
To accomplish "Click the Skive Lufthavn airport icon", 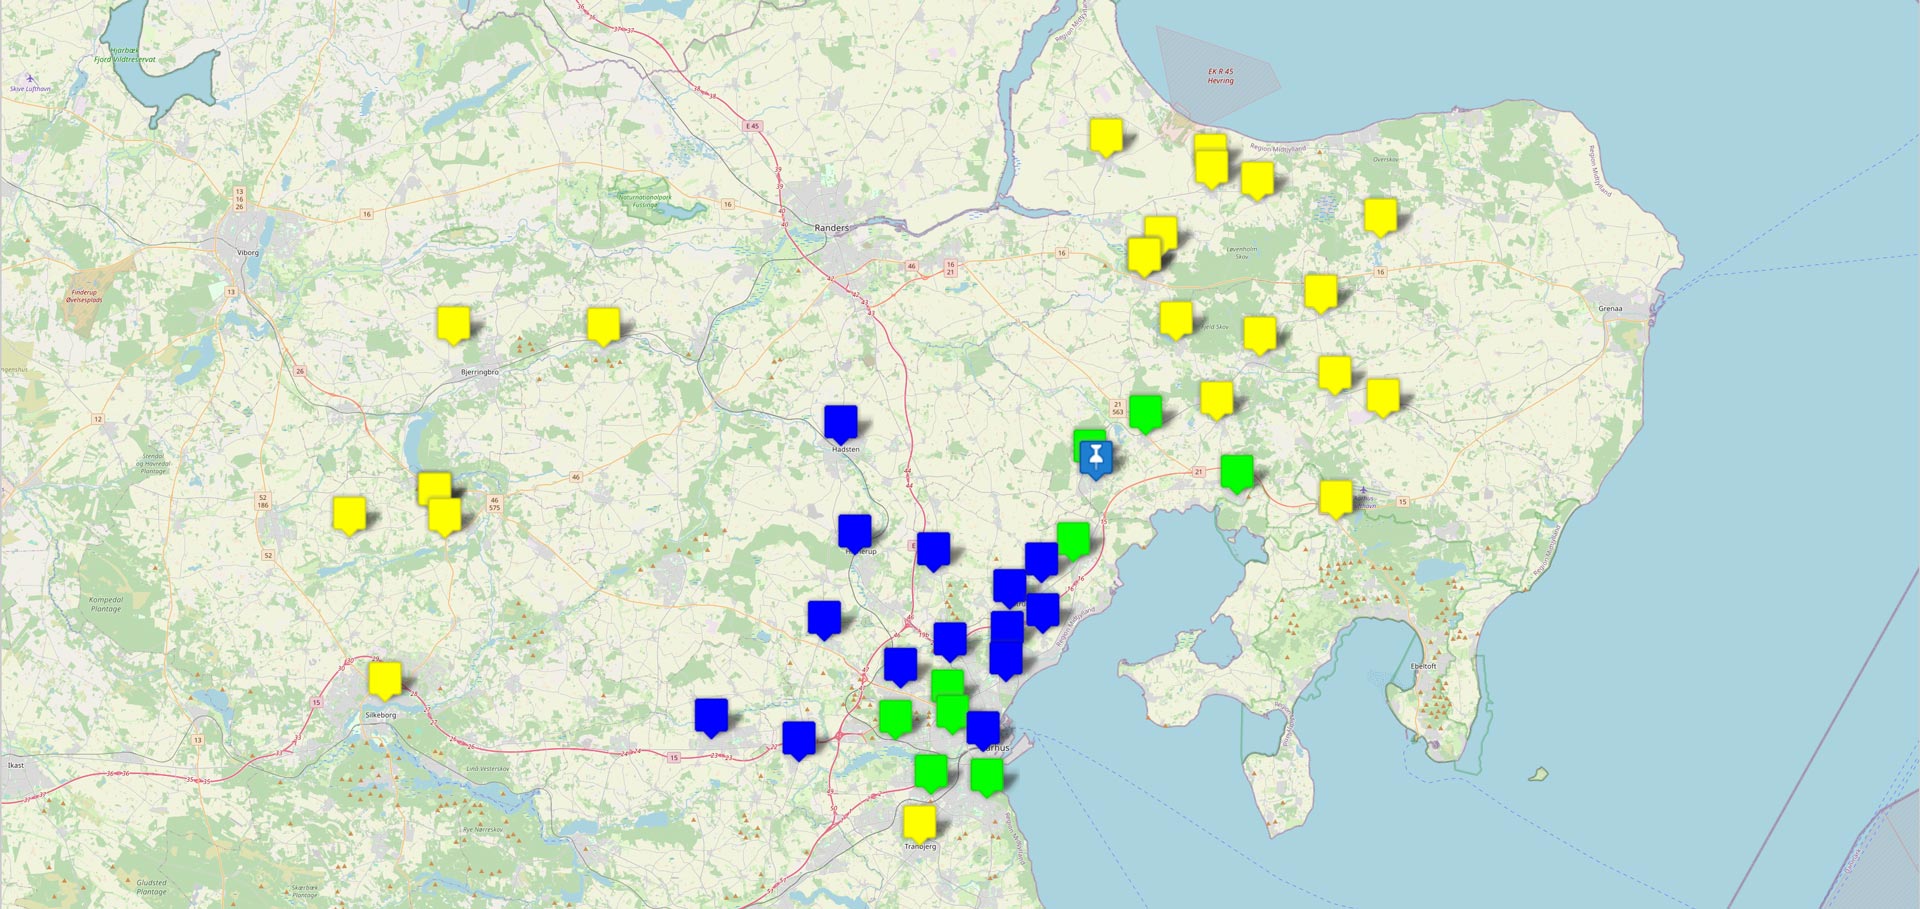I will (x=30, y=78).
